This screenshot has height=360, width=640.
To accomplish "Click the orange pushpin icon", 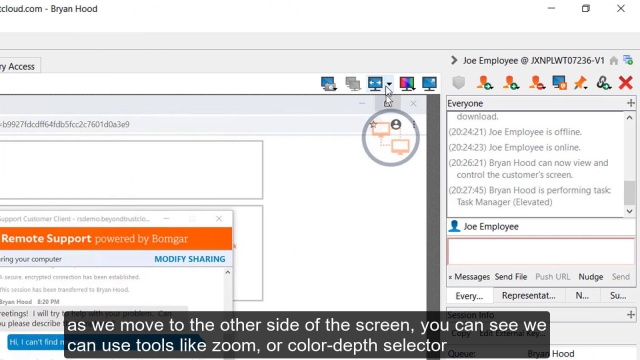I will [x=580, y=83].
